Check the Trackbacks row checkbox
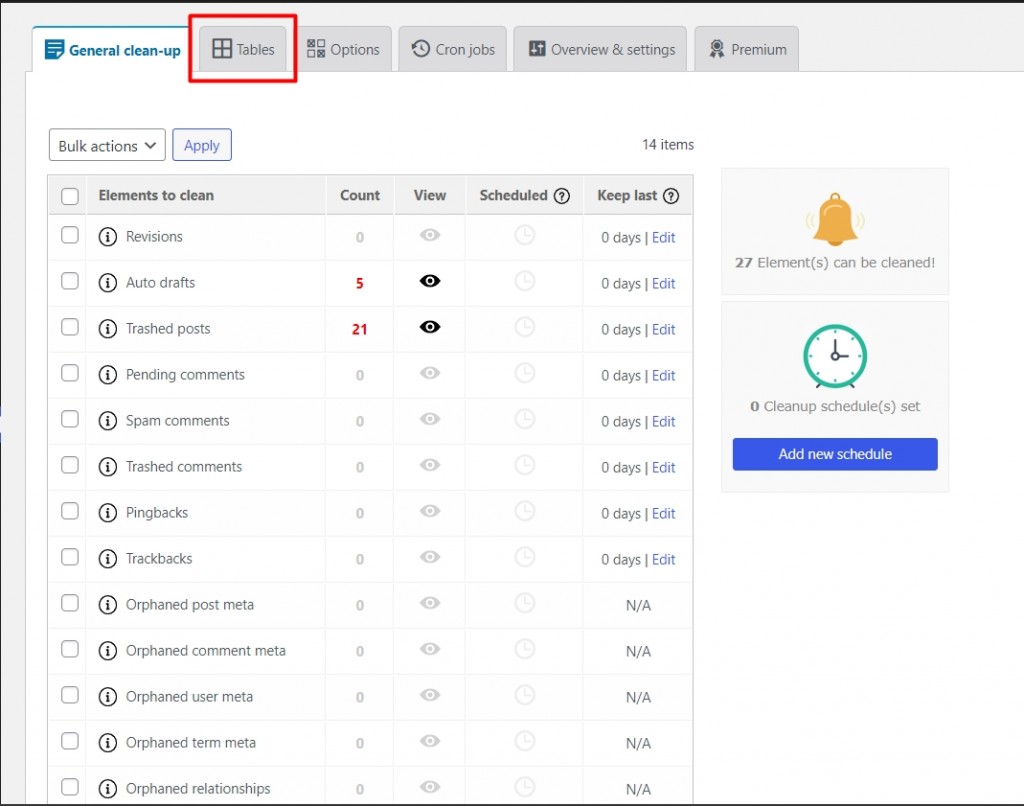 pyautogui.click(x=70, y=557)
